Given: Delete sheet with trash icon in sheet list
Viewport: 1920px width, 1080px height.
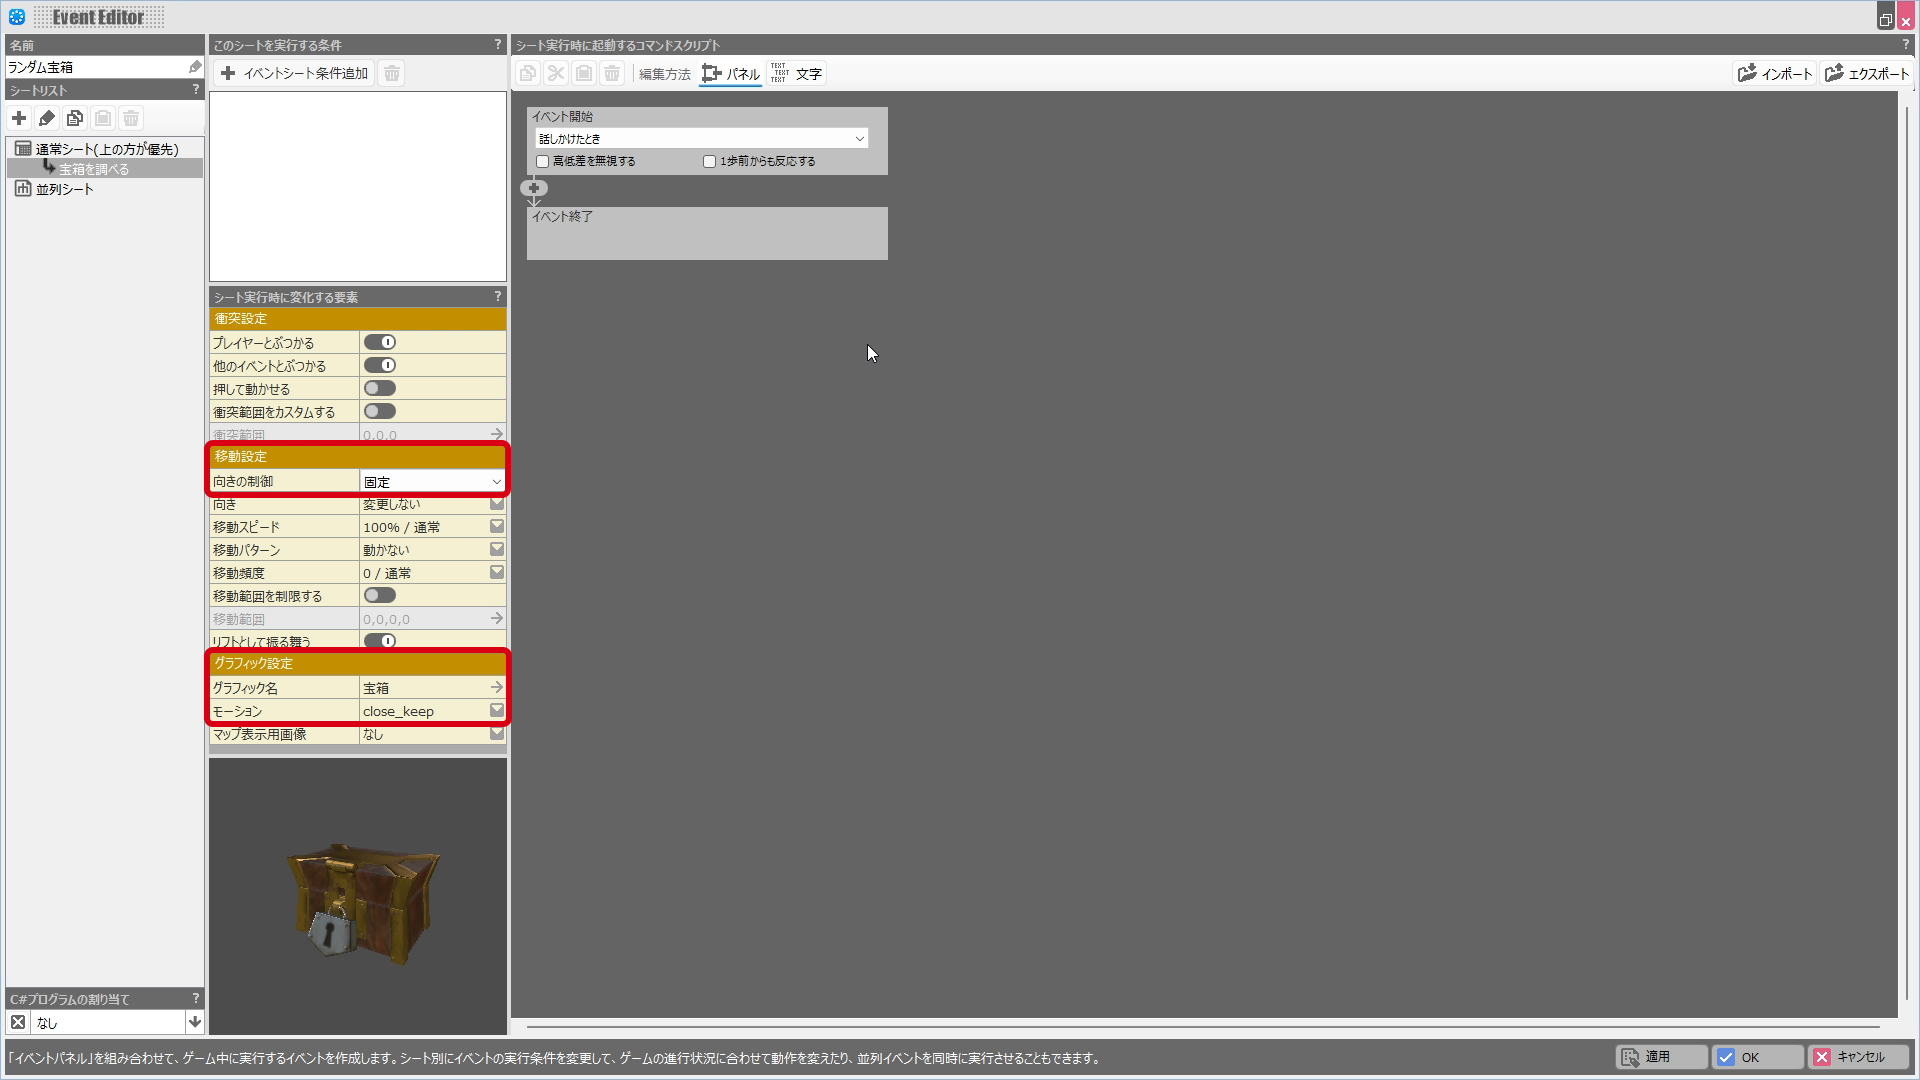Looking at the screenshot, I should pos(131,118).
